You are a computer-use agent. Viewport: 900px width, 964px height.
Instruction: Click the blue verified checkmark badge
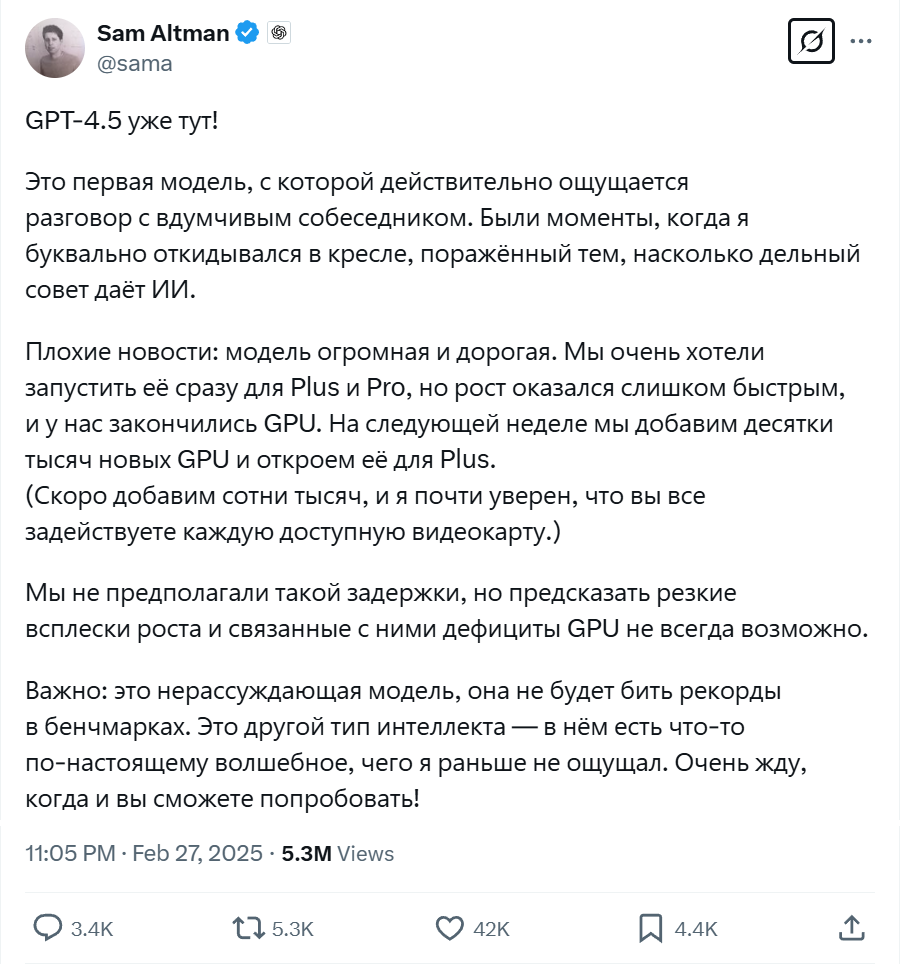(x=246, y=33)
